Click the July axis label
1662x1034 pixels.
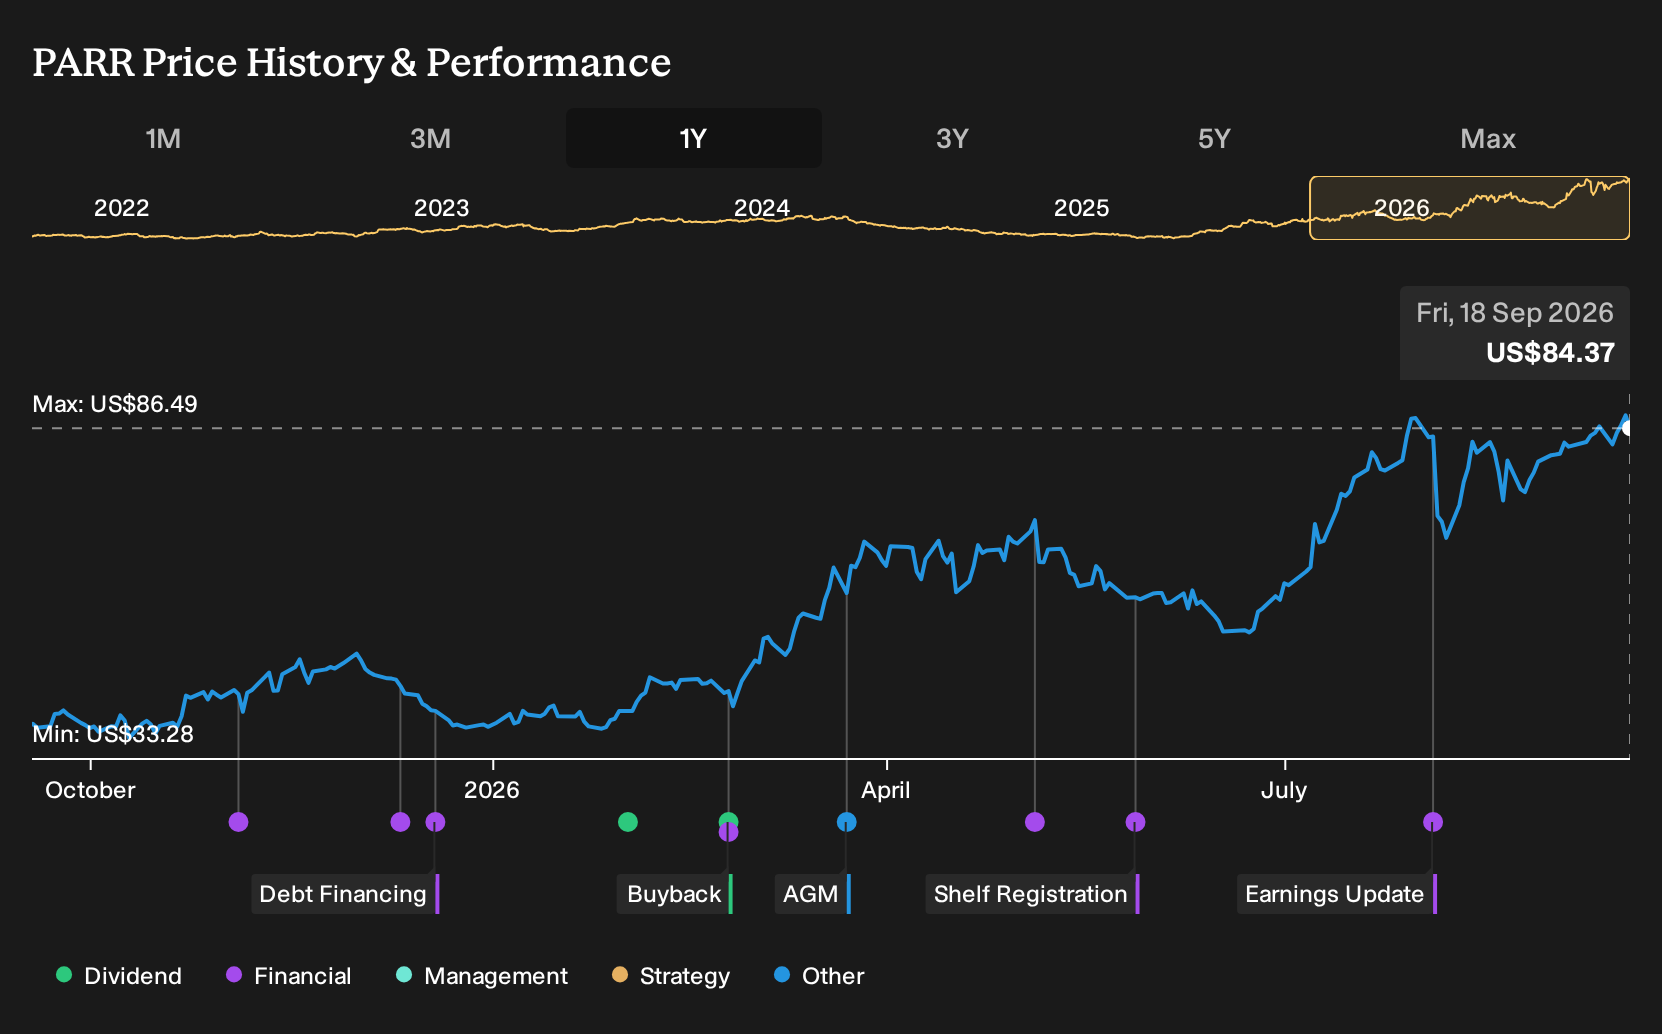1284,790
